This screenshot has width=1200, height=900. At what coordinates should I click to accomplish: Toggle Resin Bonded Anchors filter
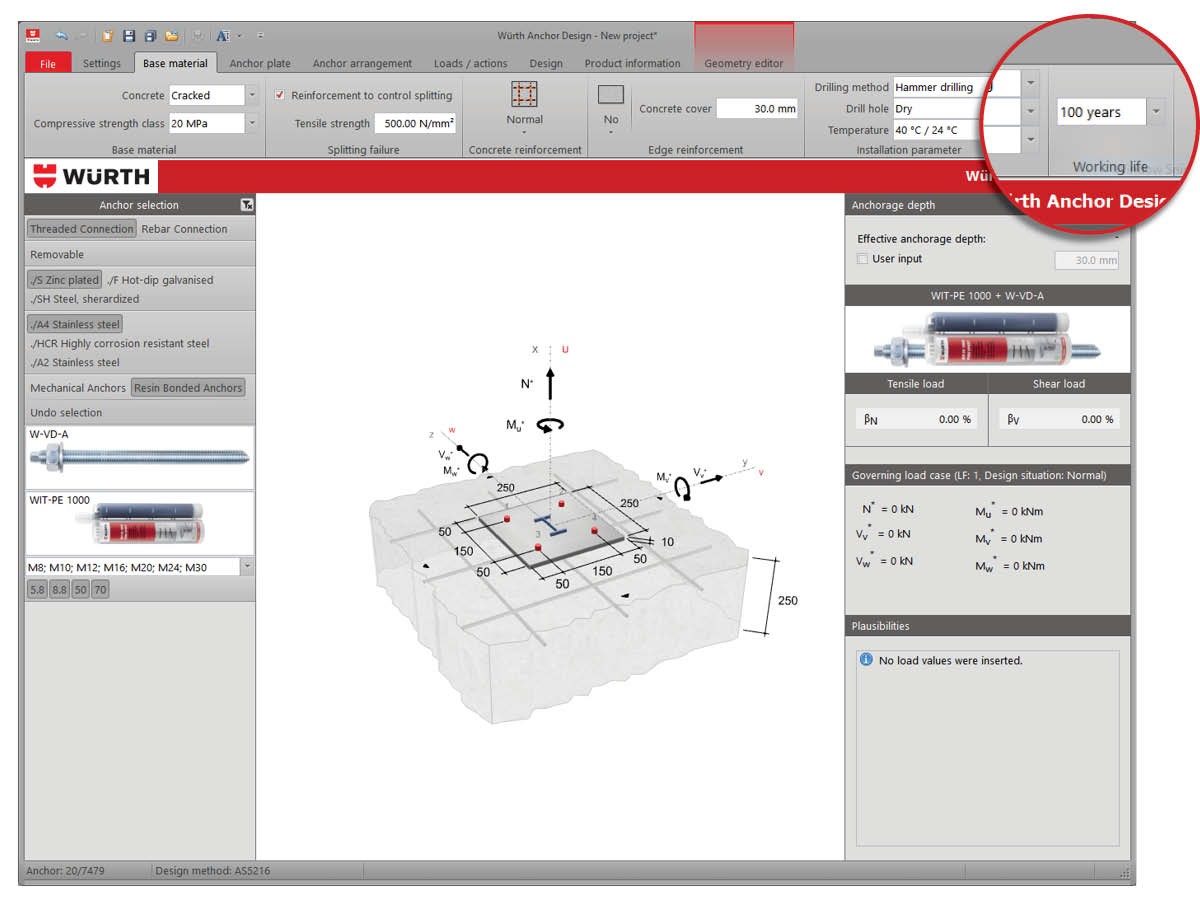coord(189,388)
